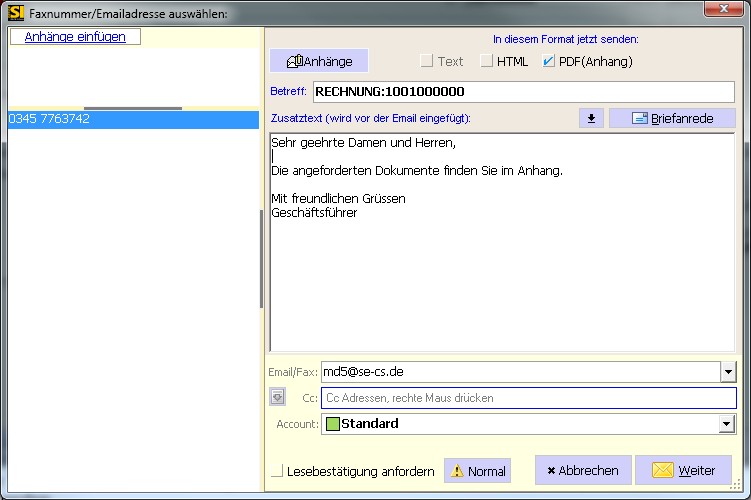Uncheck the PDF(Anhang) checkbox
The image size is (751, 500).
coord(548,61)
